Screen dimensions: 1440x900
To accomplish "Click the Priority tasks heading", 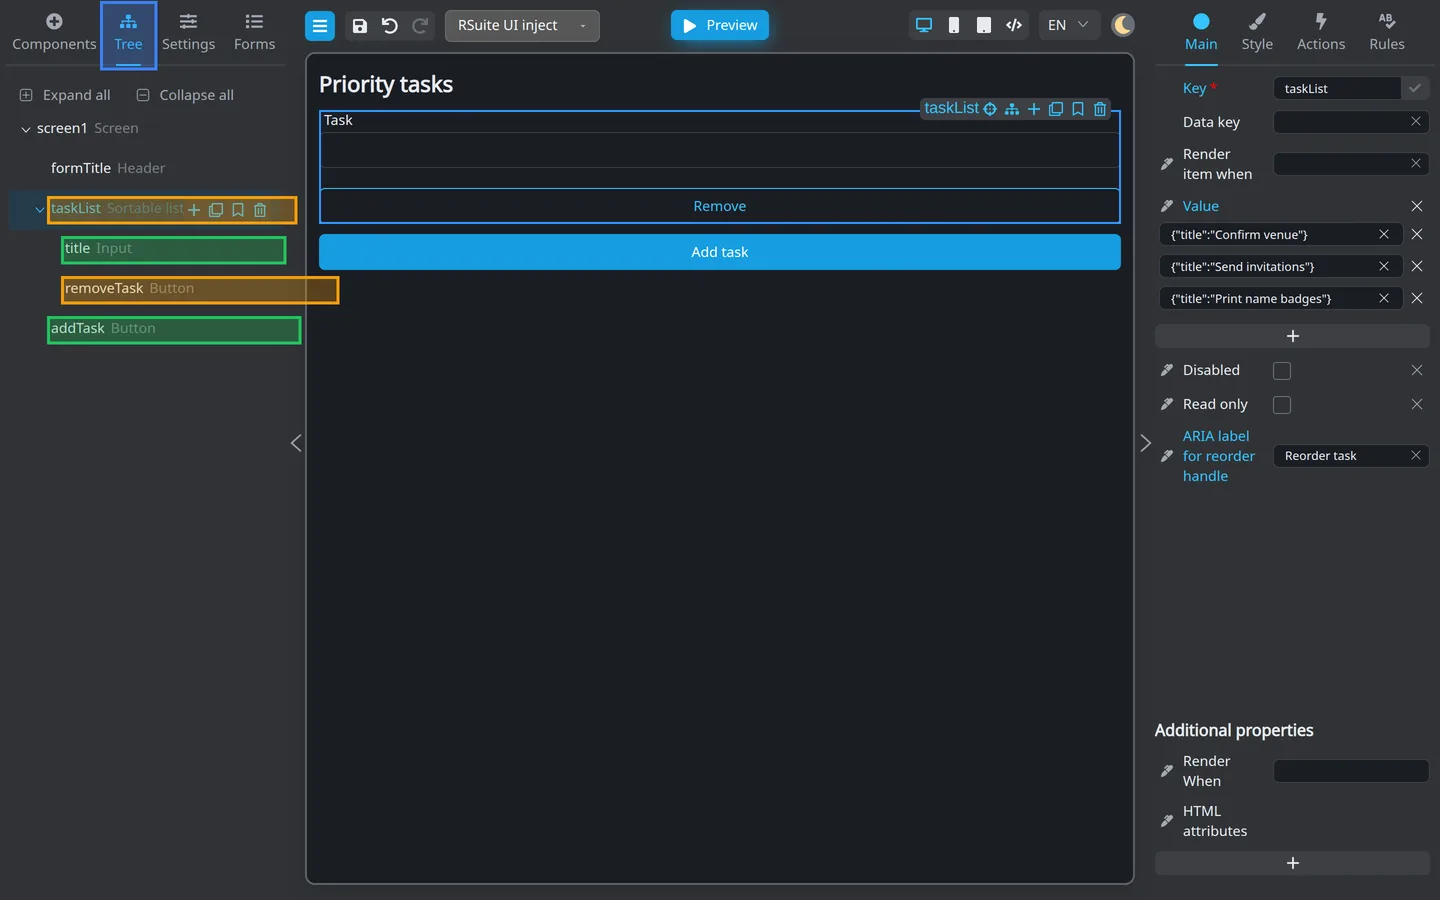I will [386, 85].
